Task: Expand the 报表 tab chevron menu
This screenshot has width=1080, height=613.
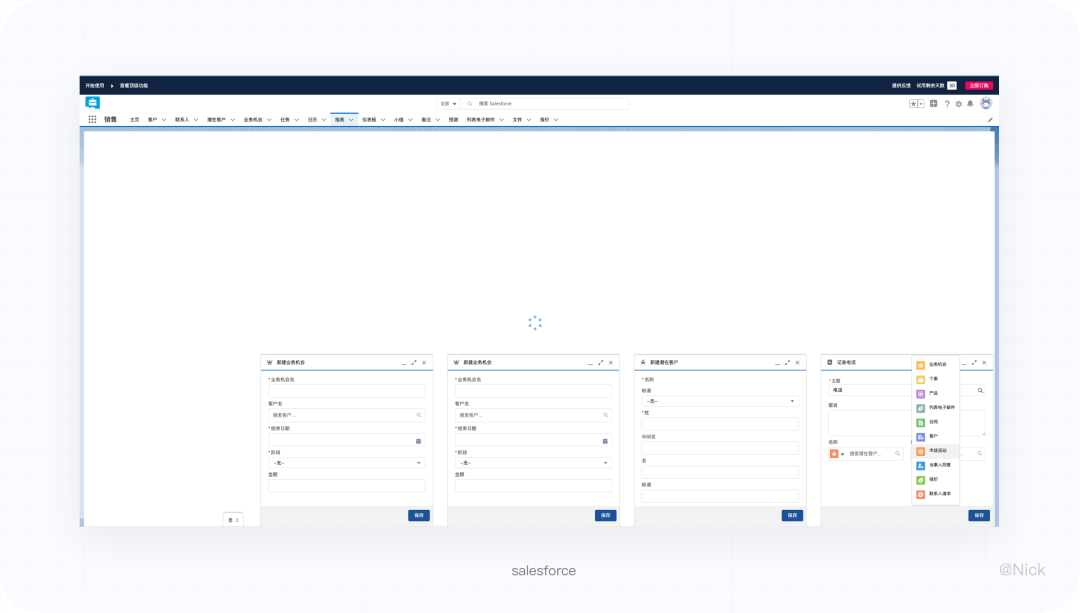Action: pos(351,120)
